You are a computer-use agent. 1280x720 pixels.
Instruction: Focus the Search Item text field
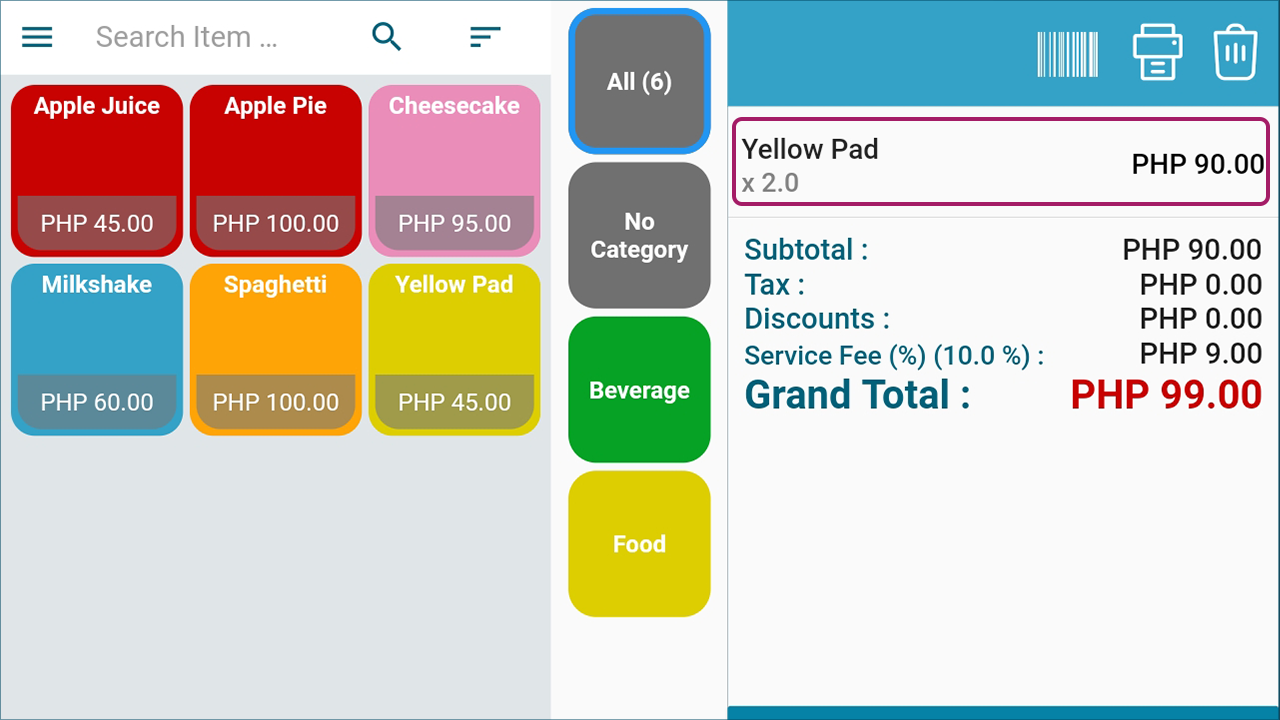220,37
